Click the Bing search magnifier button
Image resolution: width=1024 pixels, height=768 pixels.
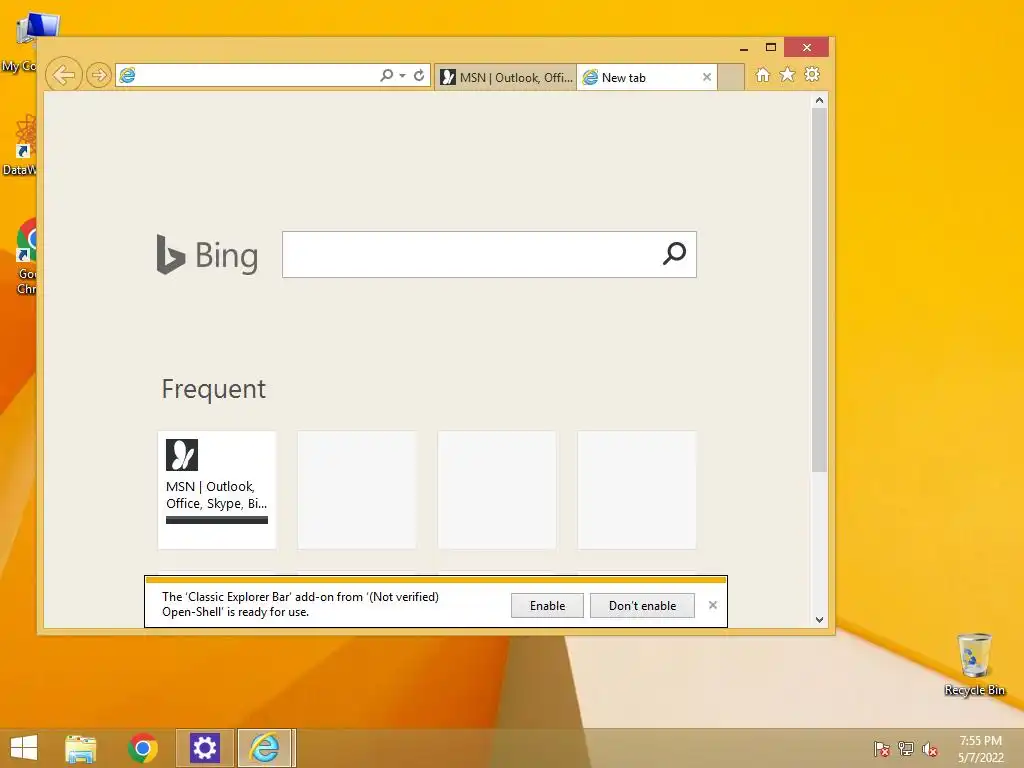[675, 253]
